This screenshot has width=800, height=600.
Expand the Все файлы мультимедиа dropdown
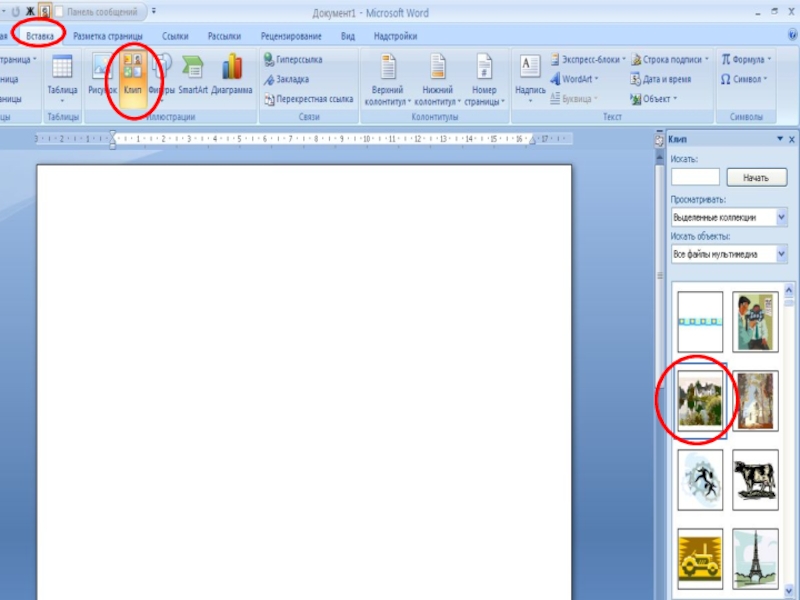(782, 254)
